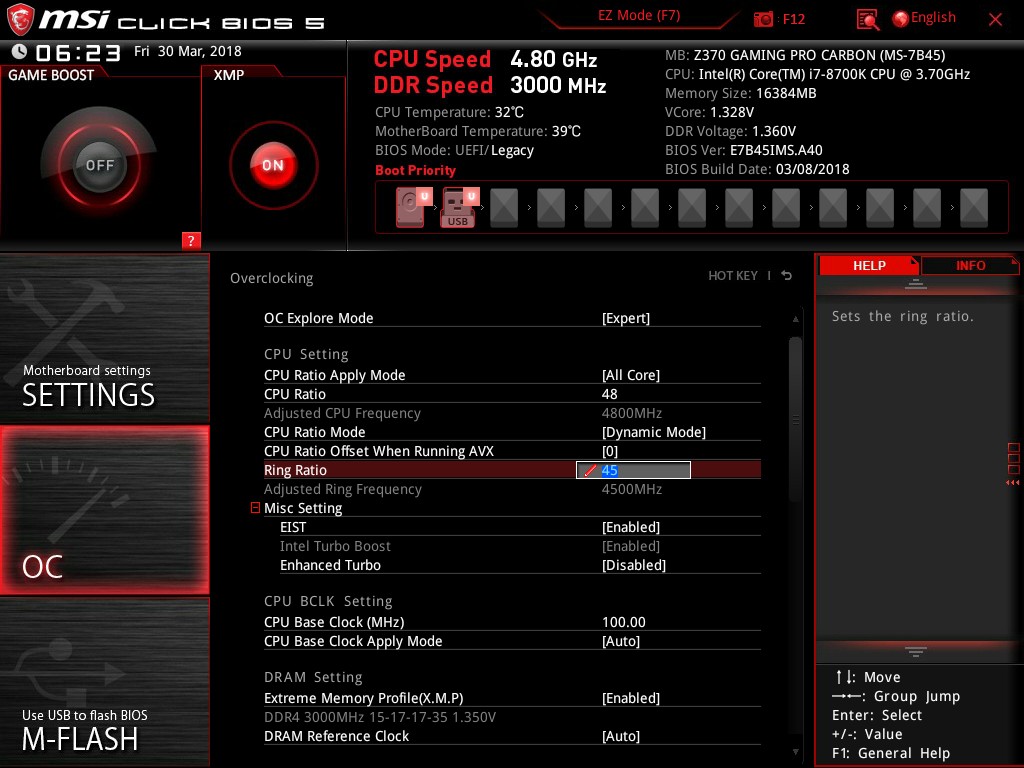Toggle the XMP ON button
This screenshot has width=1024, height=768.
[273, 165]
